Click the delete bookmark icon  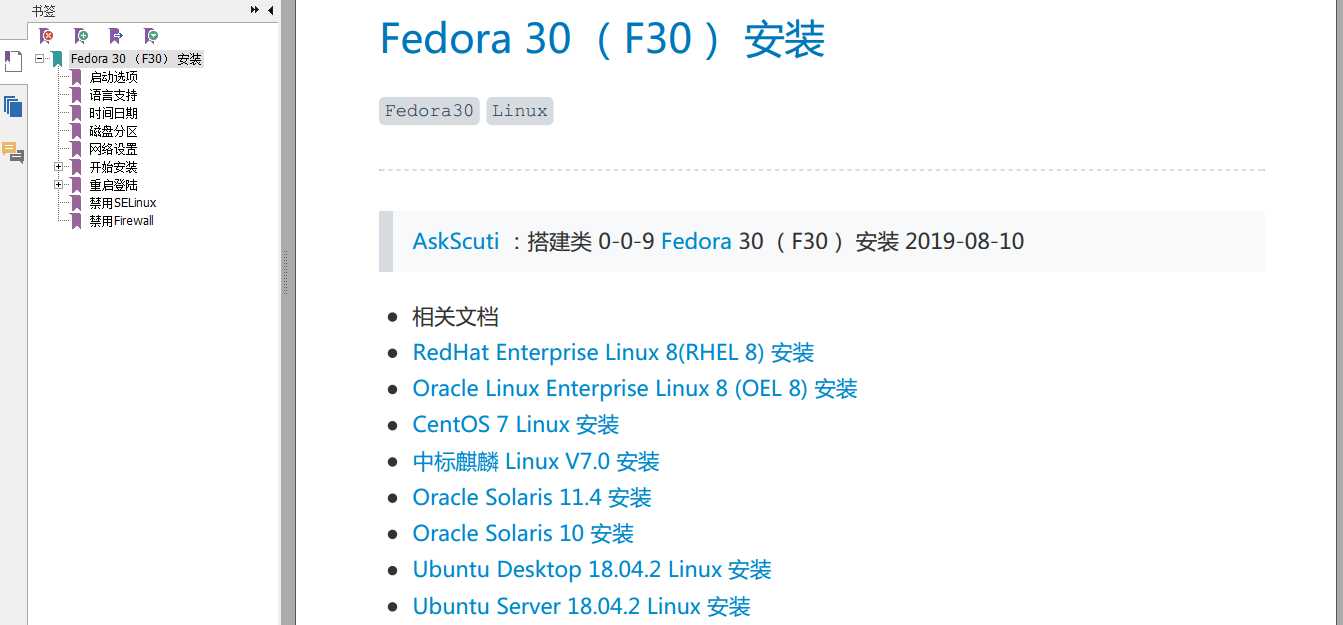(x=46, y=36)
